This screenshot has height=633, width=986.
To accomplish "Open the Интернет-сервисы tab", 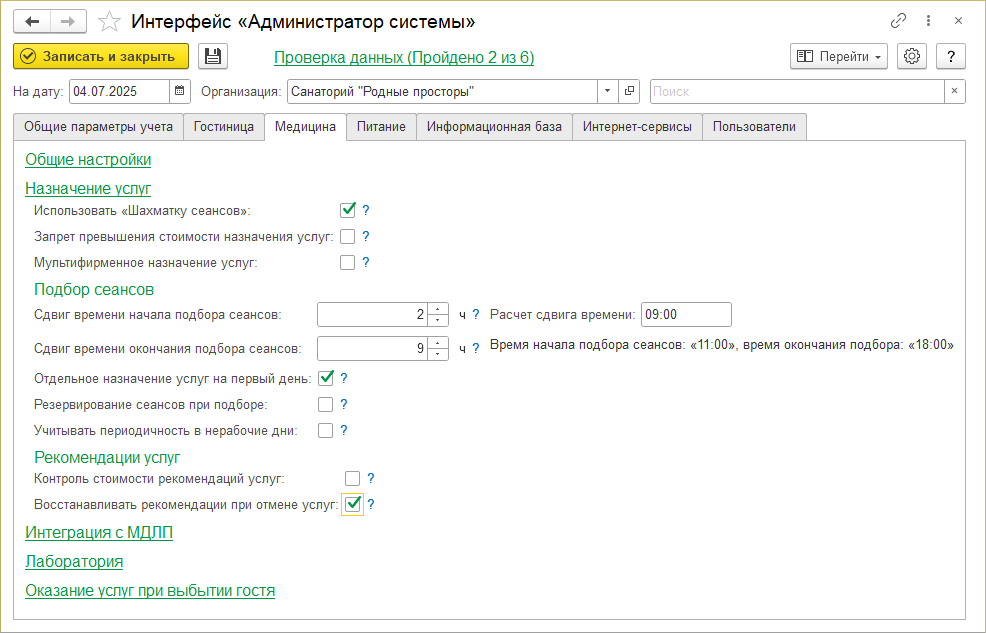I will 637,127.
